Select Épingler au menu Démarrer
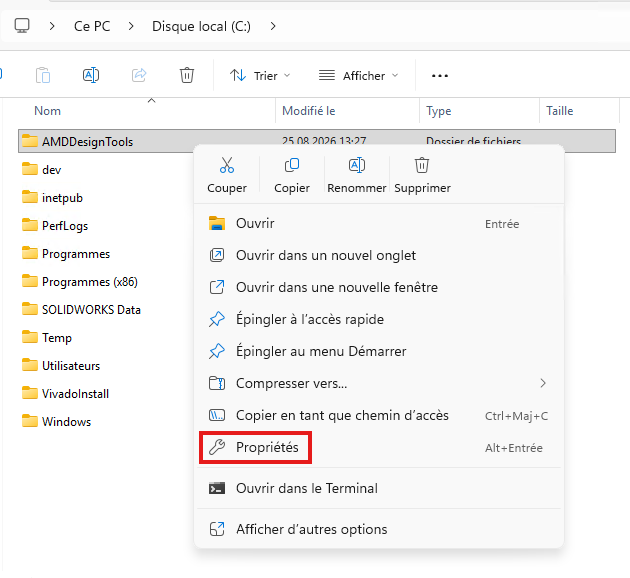This screenshot has width=630, height=578. point(379,351)
